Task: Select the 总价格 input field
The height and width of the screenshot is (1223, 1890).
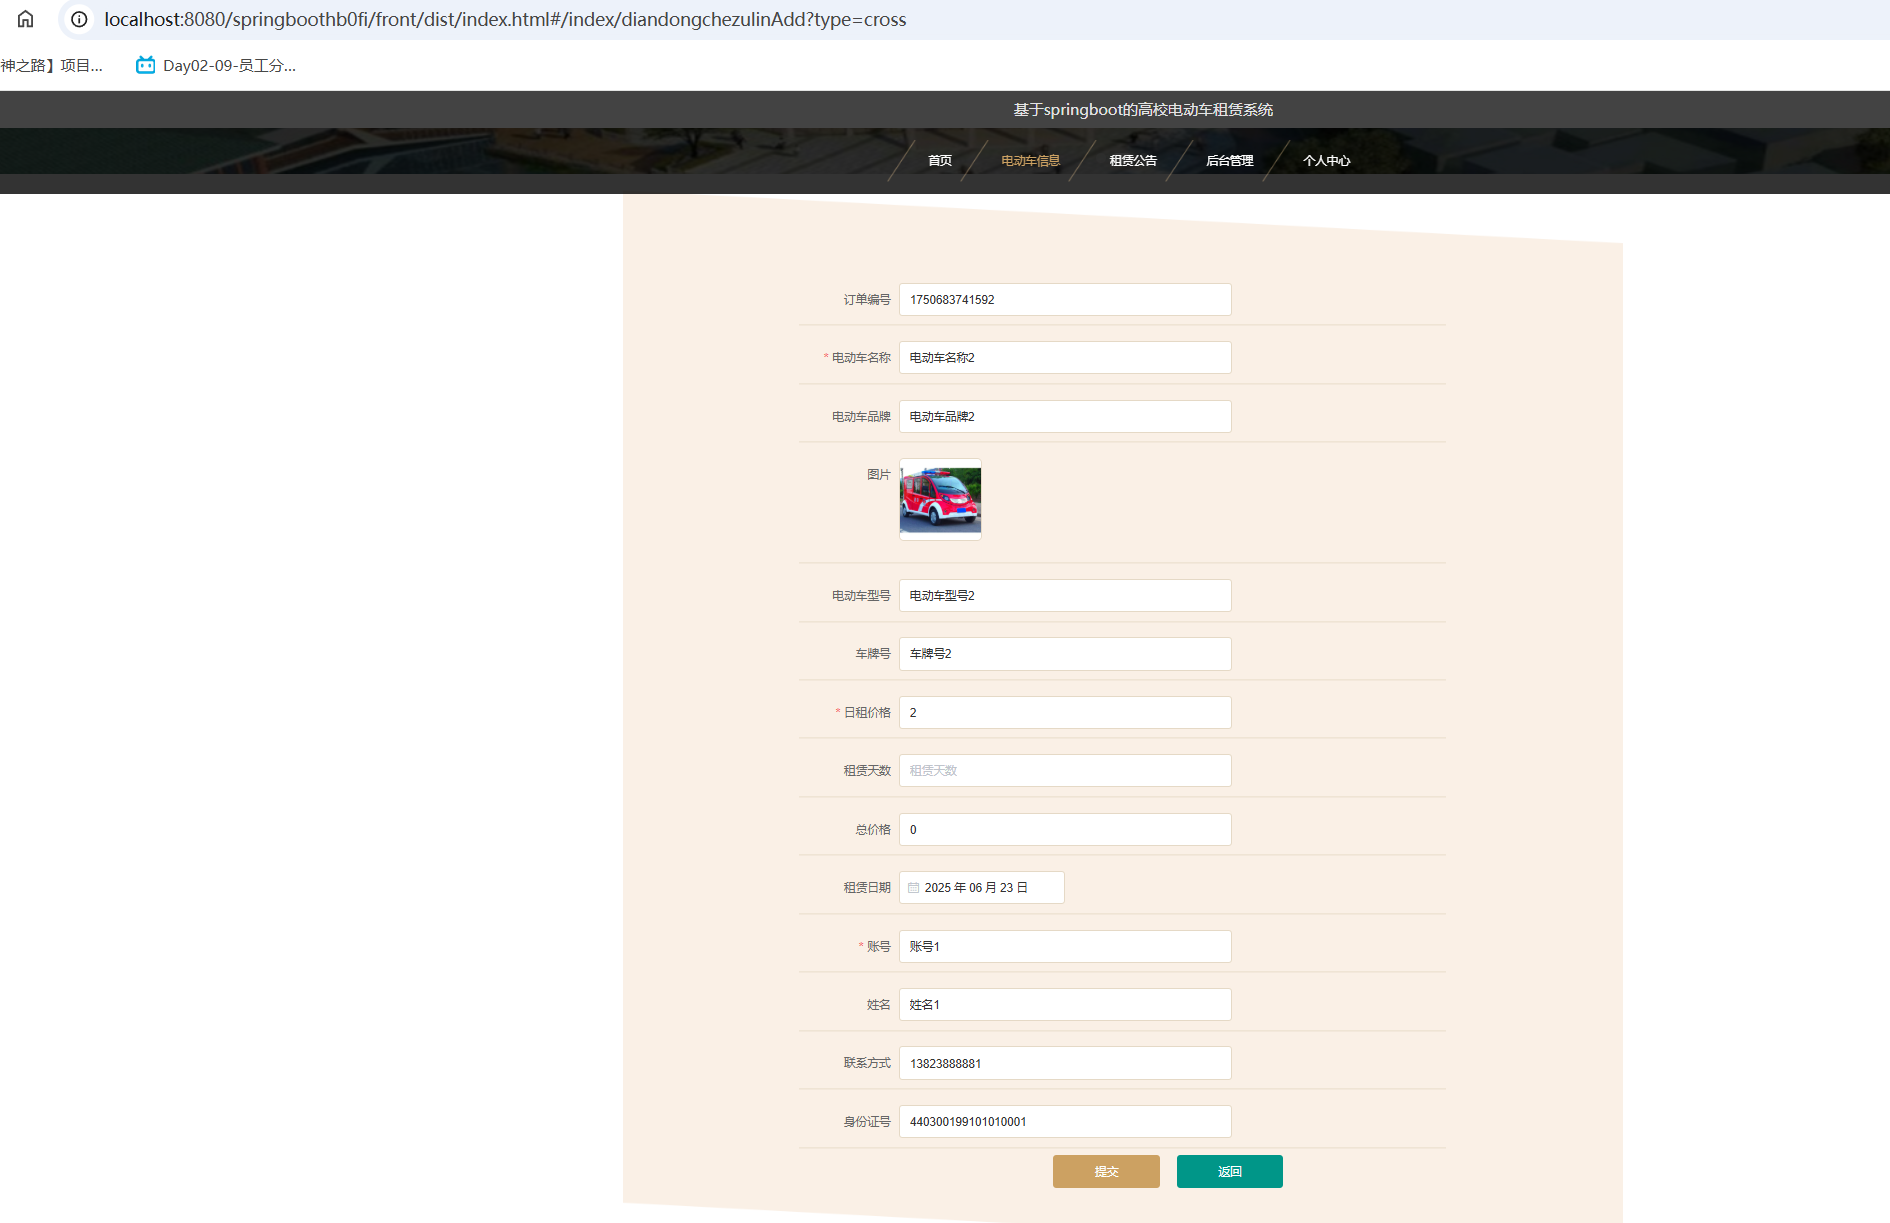Action: coord(1065,830)
